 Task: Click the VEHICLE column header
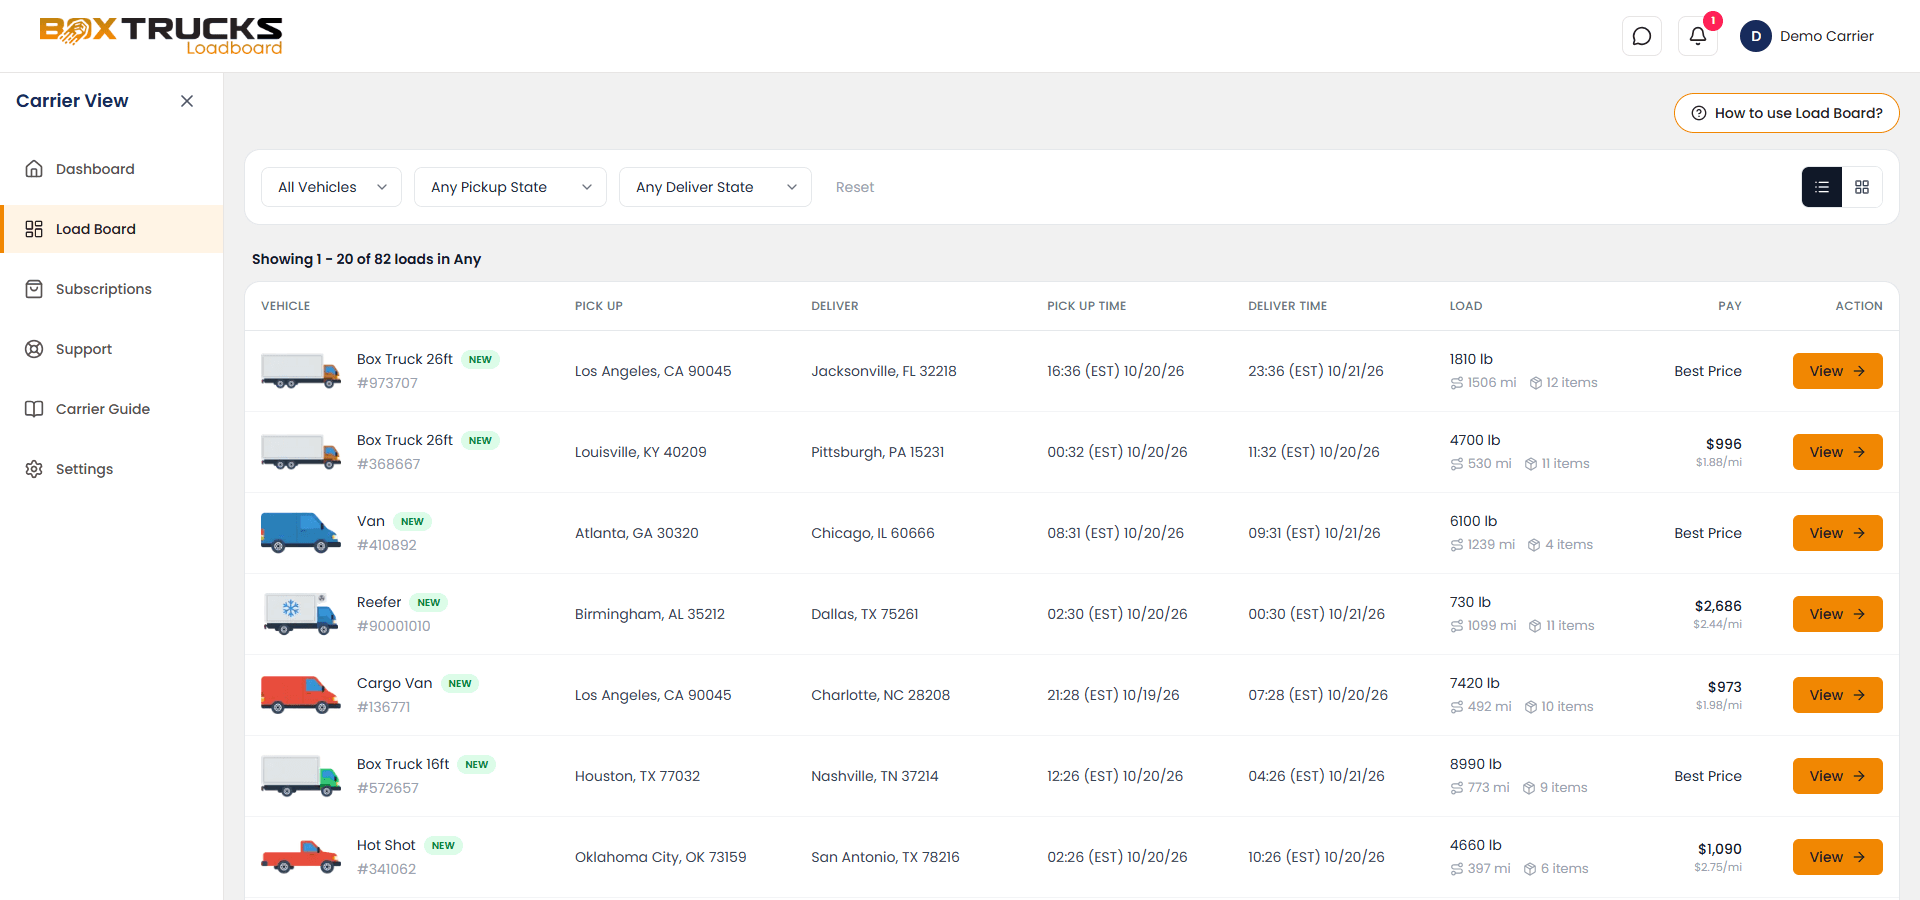click(x=285, y=306)
